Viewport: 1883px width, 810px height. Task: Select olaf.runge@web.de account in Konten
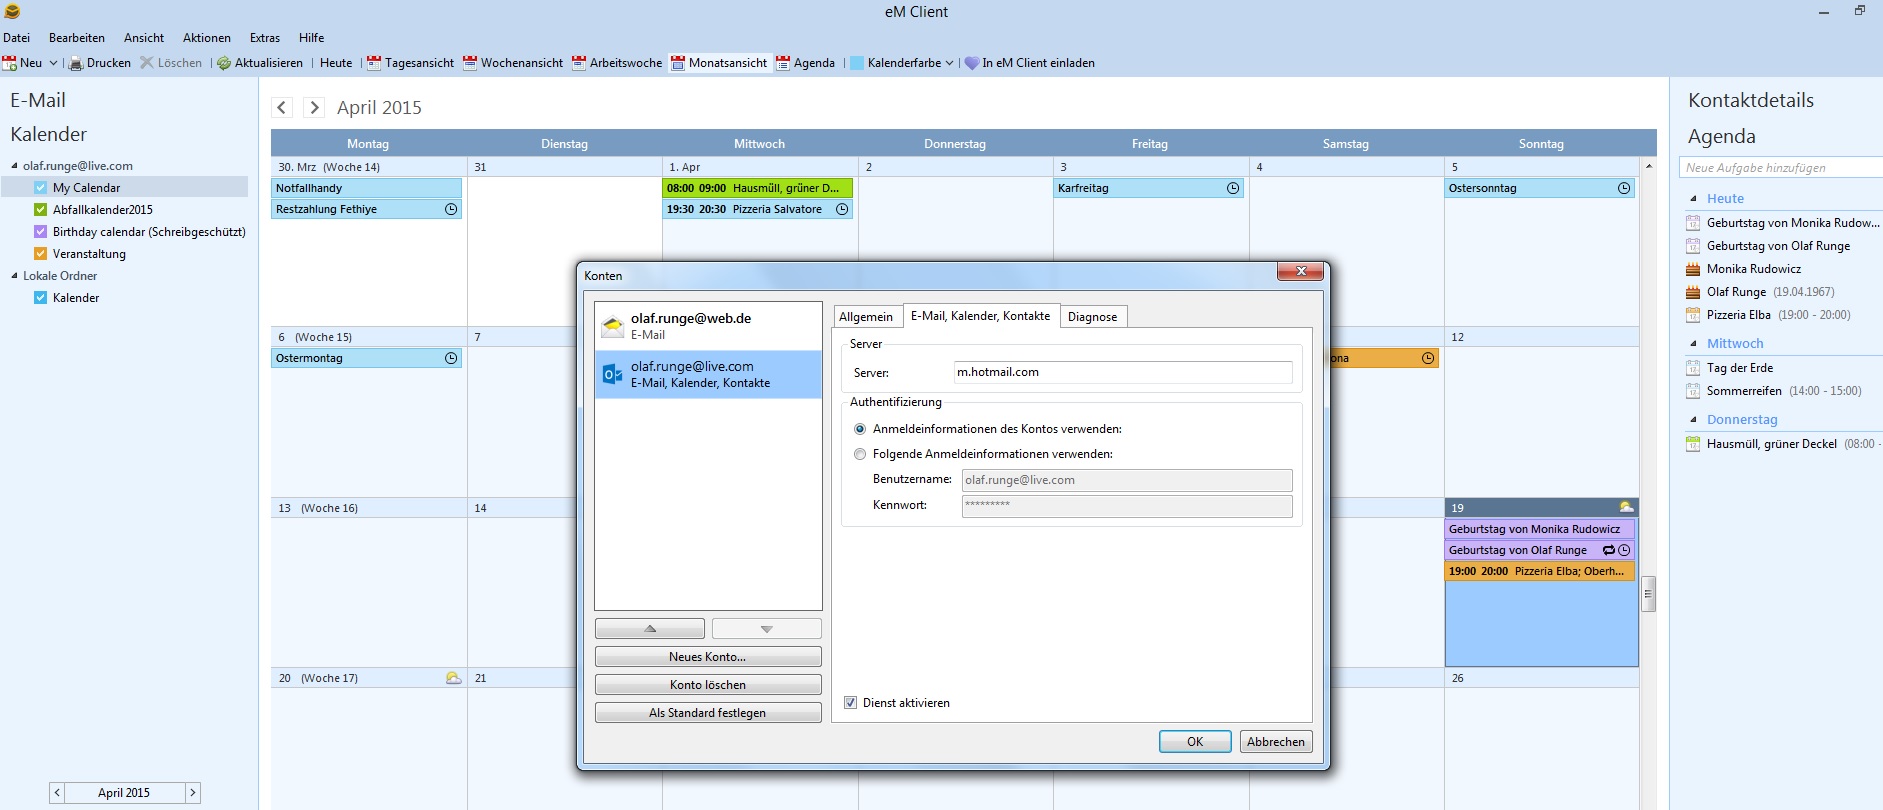(x=708, y=326)
